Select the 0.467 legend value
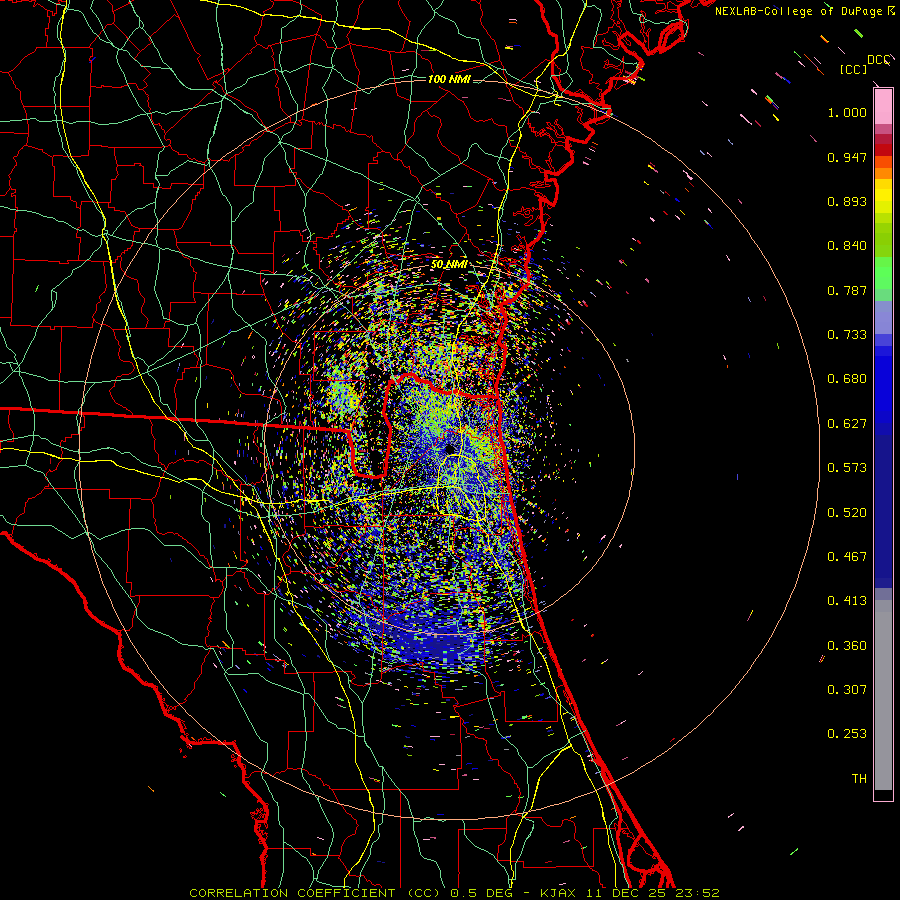The width and height of the screenshot is (900, 900). coord(847,557)
